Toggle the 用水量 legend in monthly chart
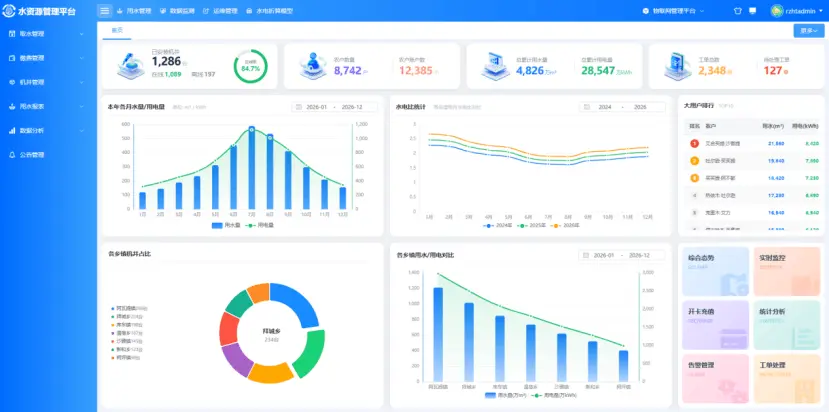The width and height of the screenshot is (830, 412). coord(224,225)
